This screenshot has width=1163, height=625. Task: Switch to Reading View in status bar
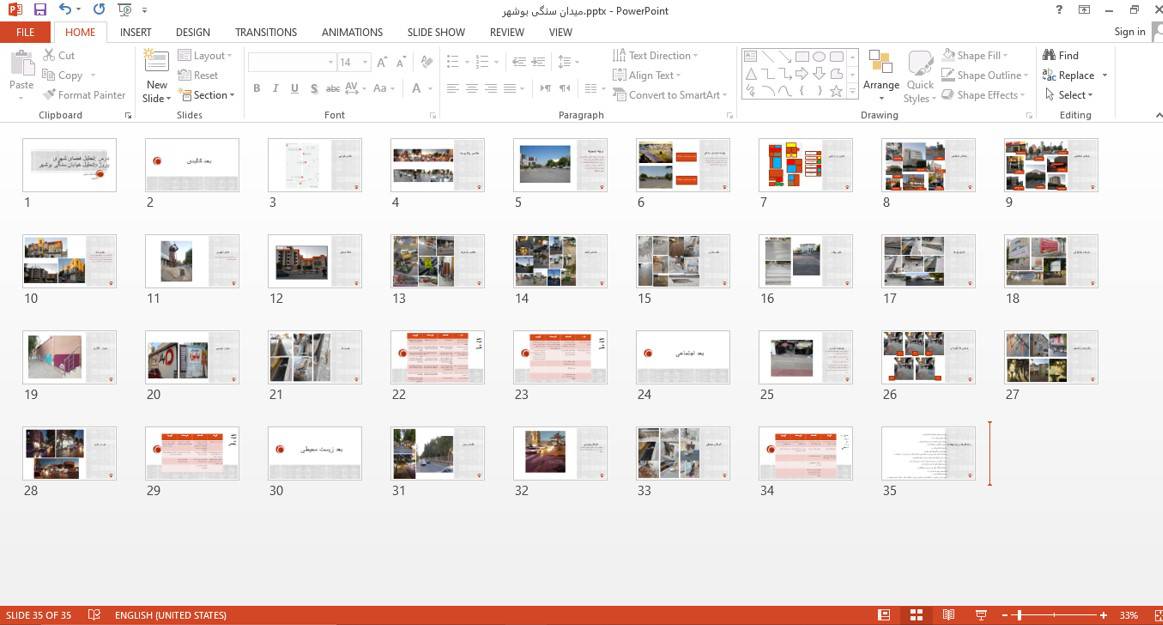[948, 615]
